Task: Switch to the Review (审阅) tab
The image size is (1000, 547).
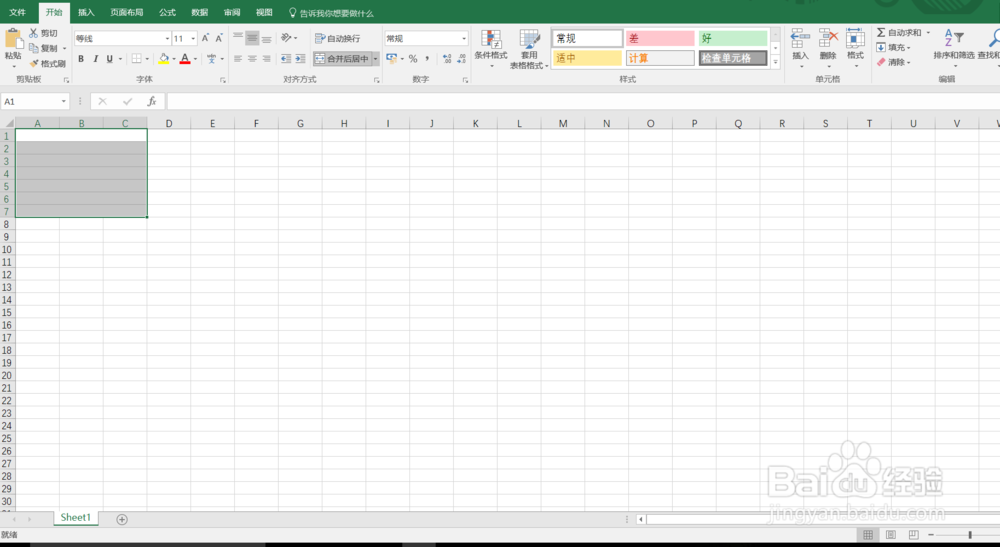Action: pyautogui.click(x=232, y=12)
